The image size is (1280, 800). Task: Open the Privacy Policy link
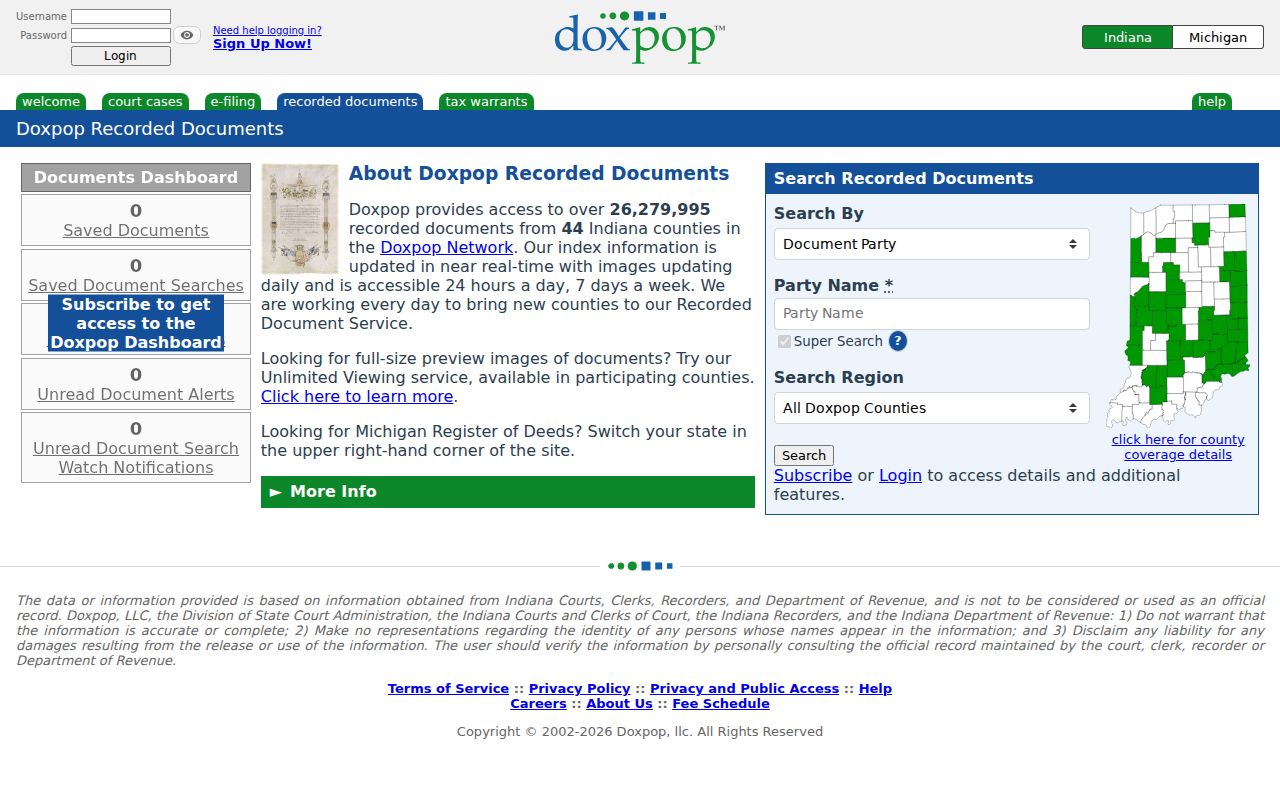pos(580,689)
